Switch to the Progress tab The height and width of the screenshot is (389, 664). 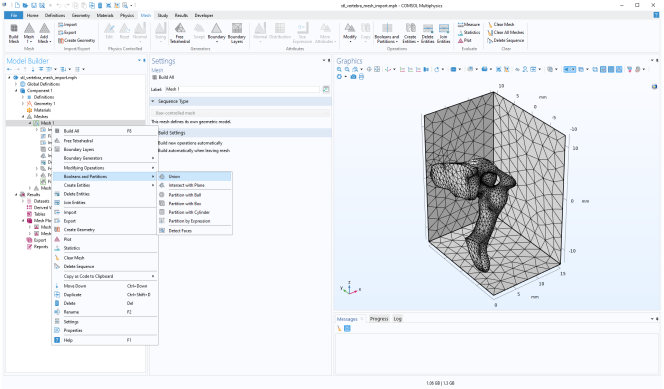(379, 319)
